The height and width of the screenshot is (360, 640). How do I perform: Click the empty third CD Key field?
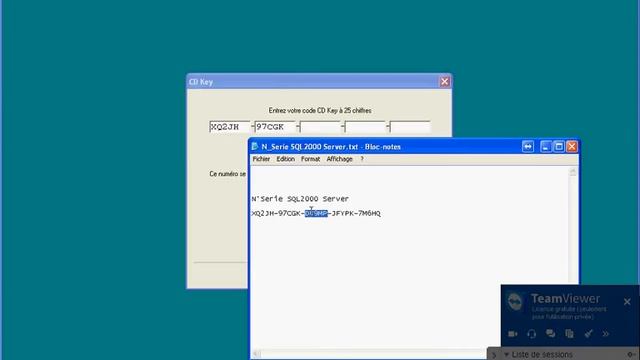320,127
